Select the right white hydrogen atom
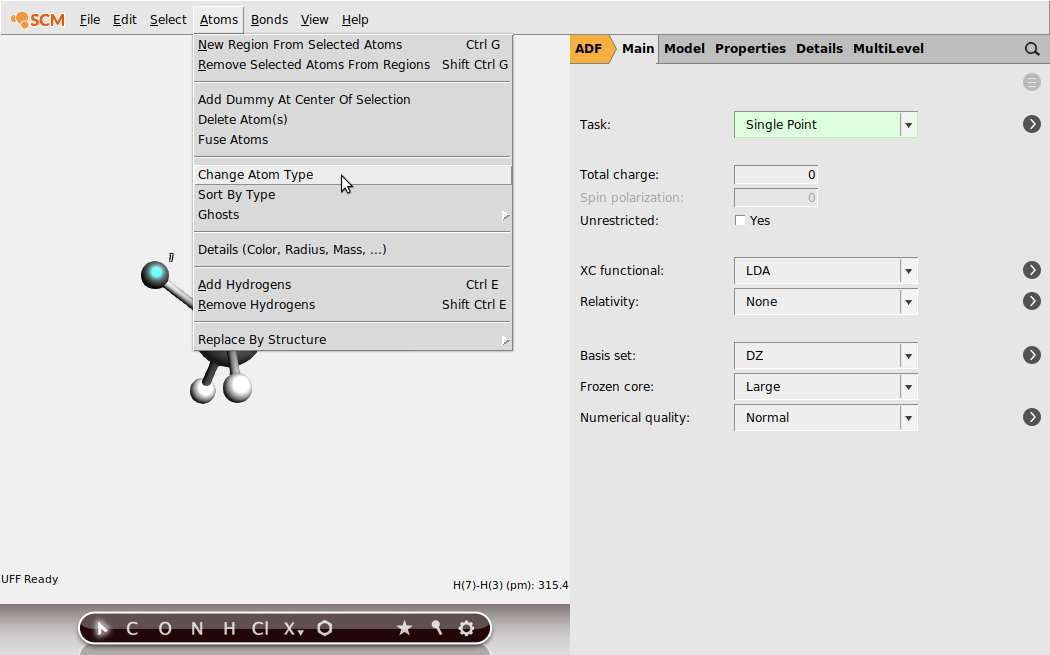 click(237, 388)
